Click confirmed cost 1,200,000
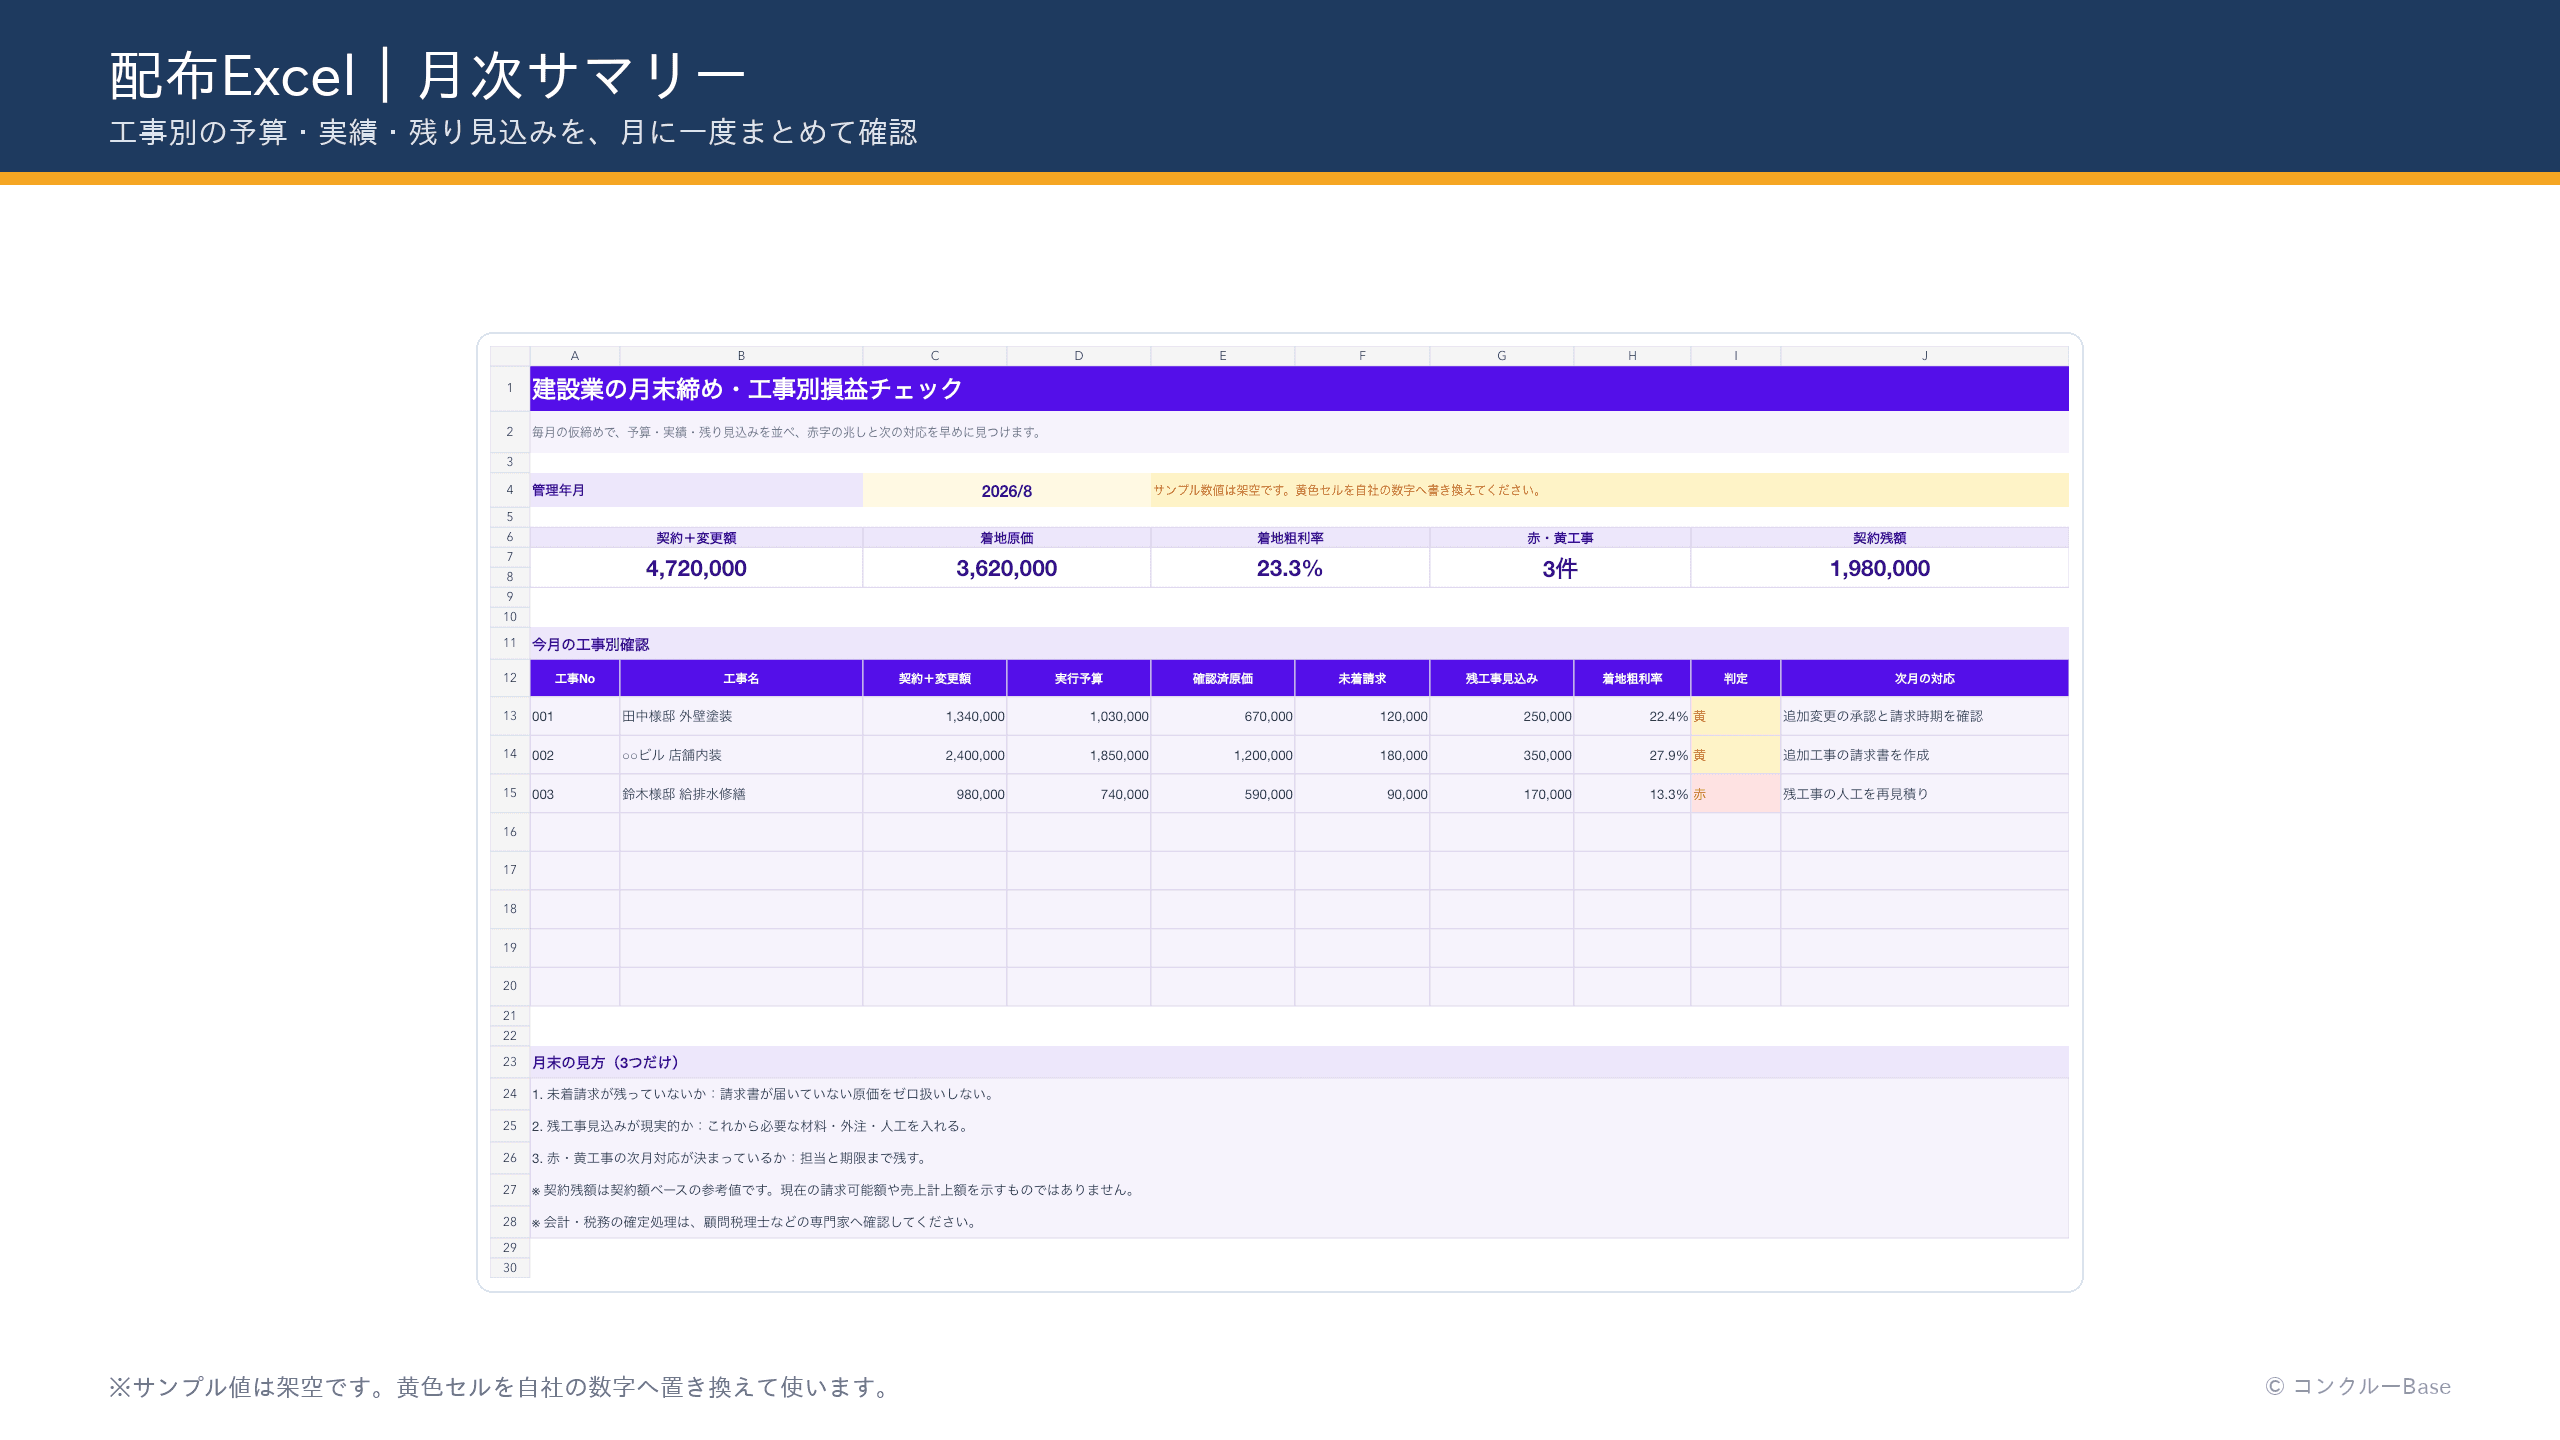 click(x=1223, y=755)
